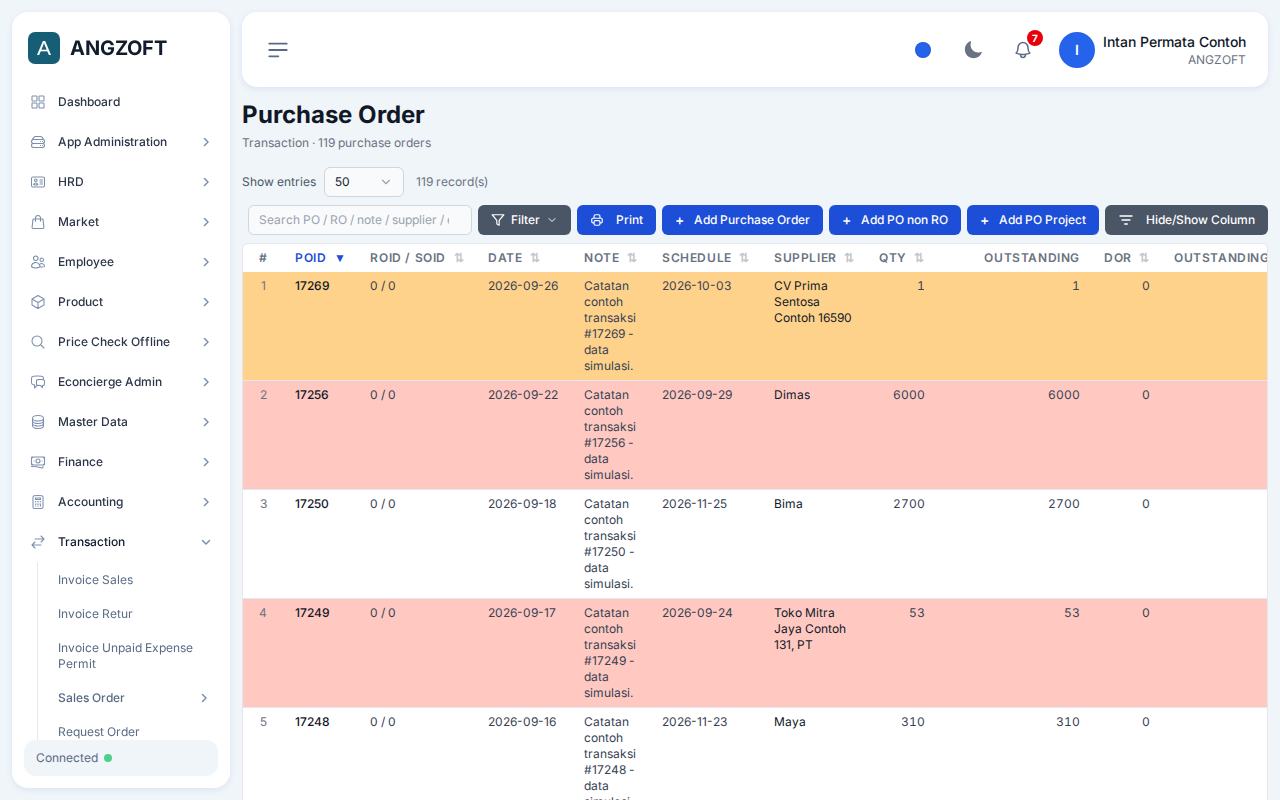The height and width of the screenshot is (800, 1280).
Task: Open the user avatar for Intan Permata Contoh
Action: (1077, 50)
